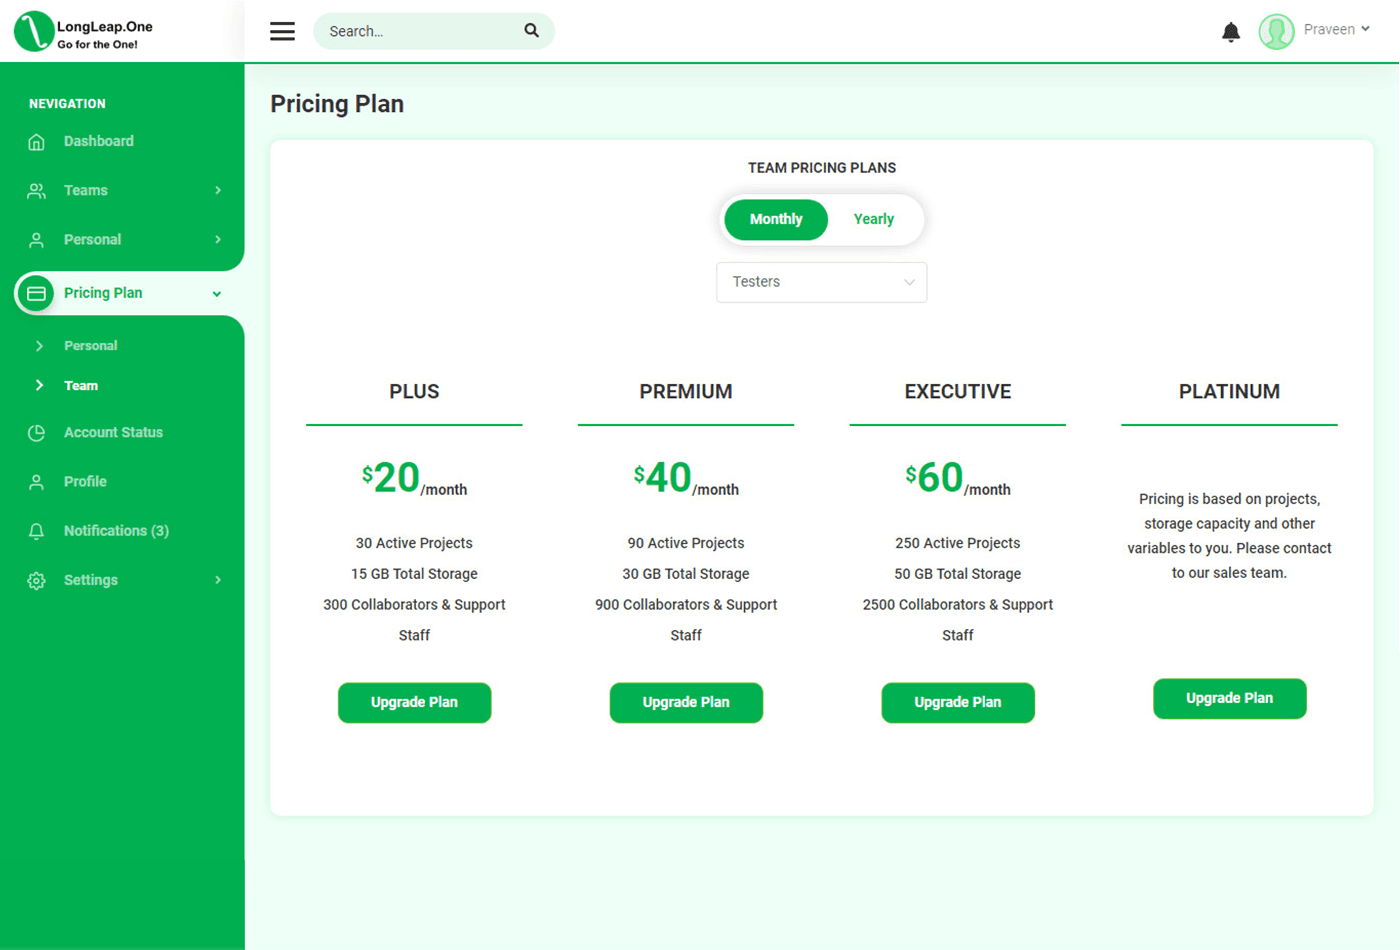Open the notification bell icon
Viewport: 1400px width, 950px height.
point(1231,32)
